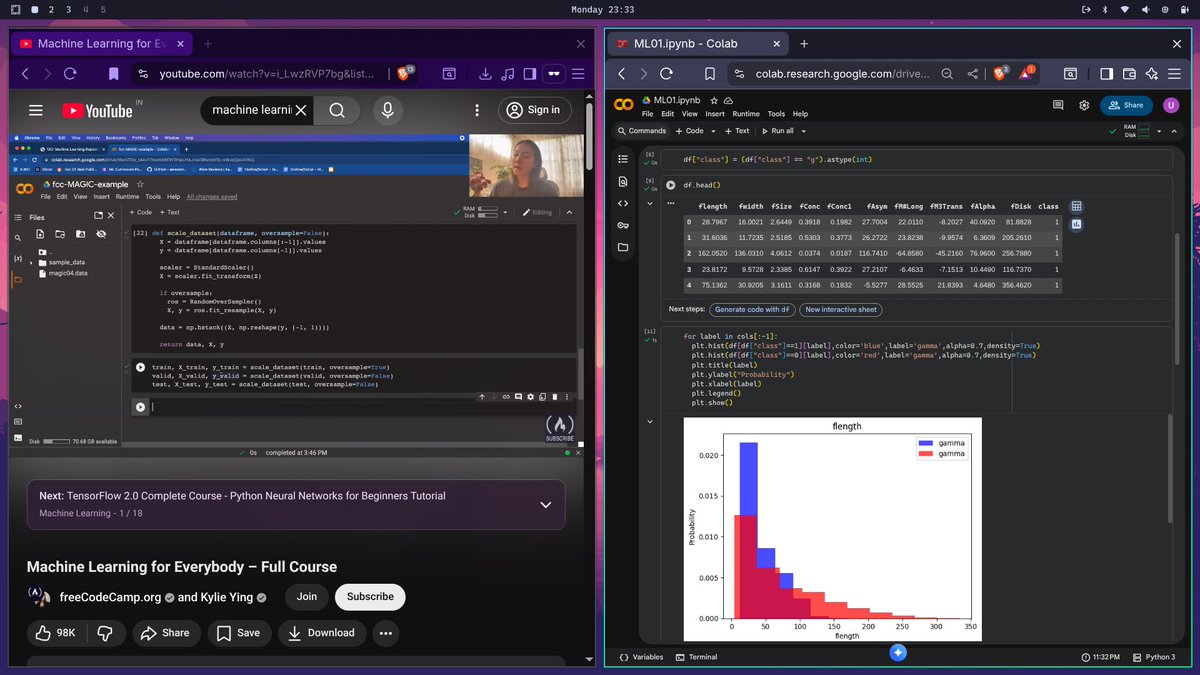This screenshot has width=1200, height=675.
Task: Open share icon in the Colab address bar
Action: 972,74
